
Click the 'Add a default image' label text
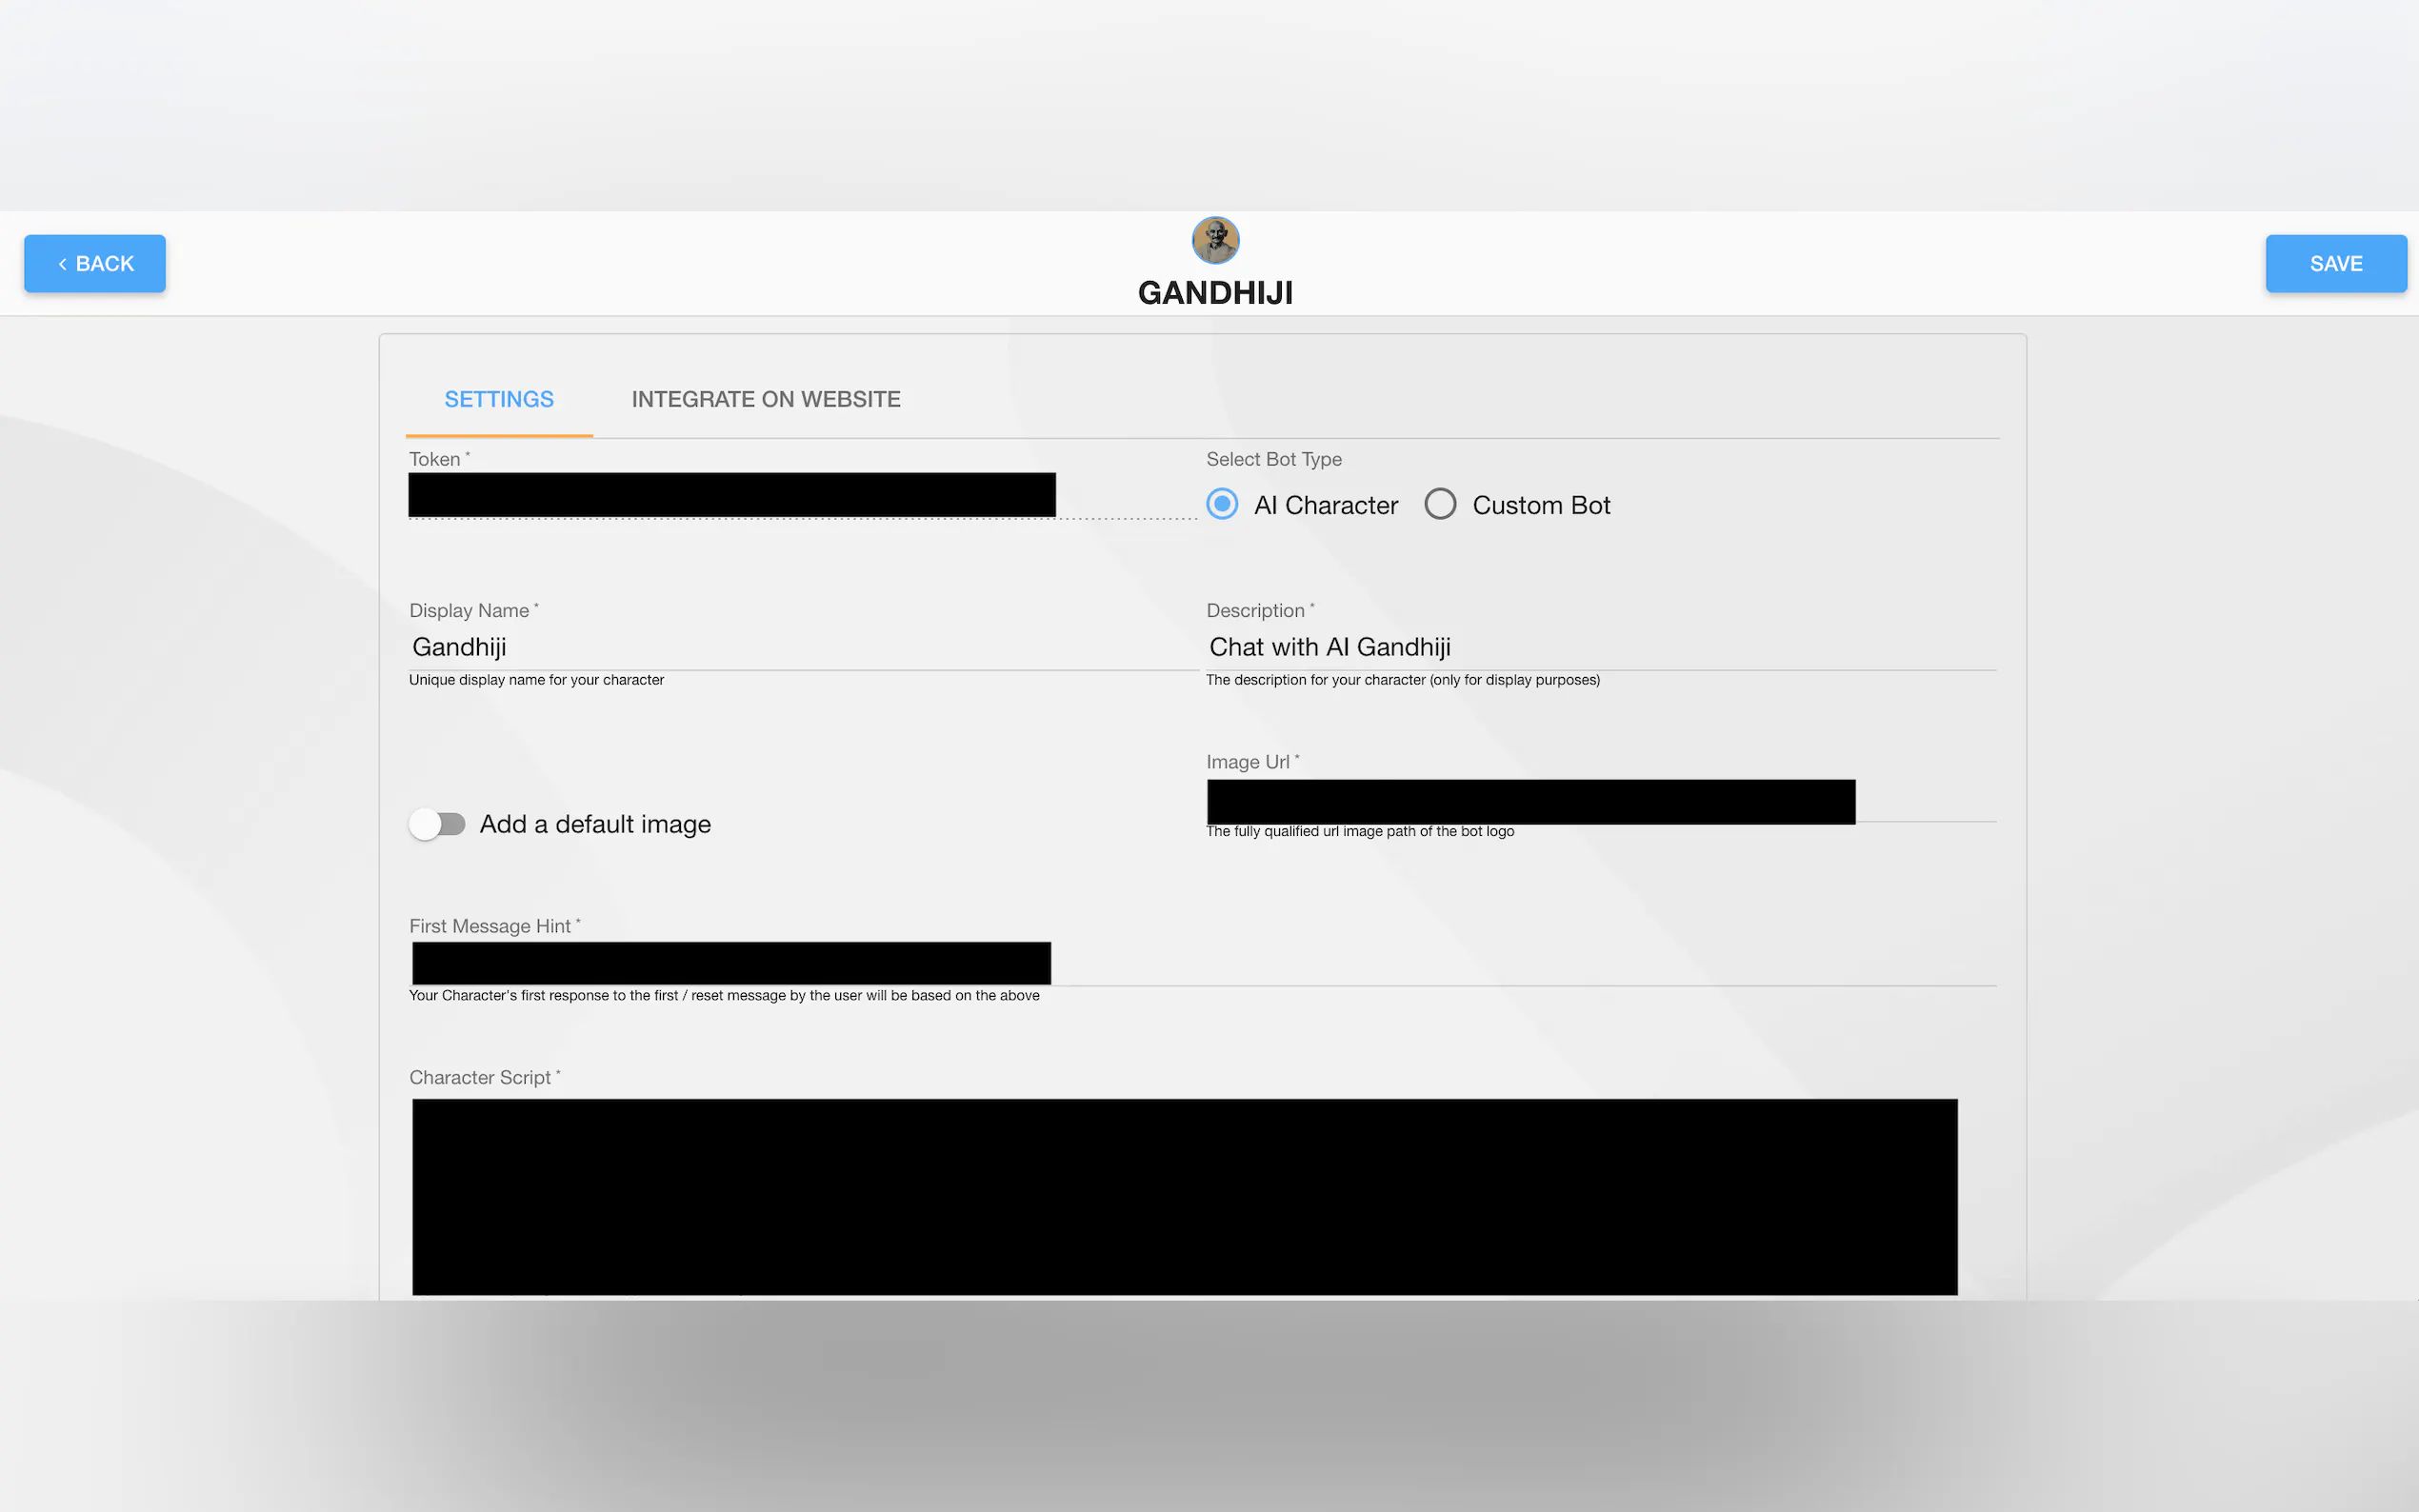pos(595,824)
